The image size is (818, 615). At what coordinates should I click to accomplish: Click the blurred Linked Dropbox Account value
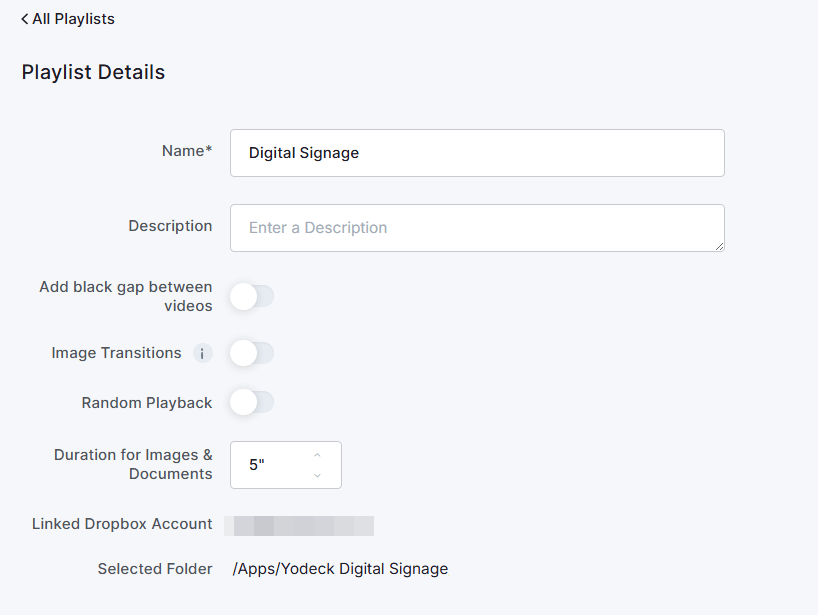coord(299,525)
